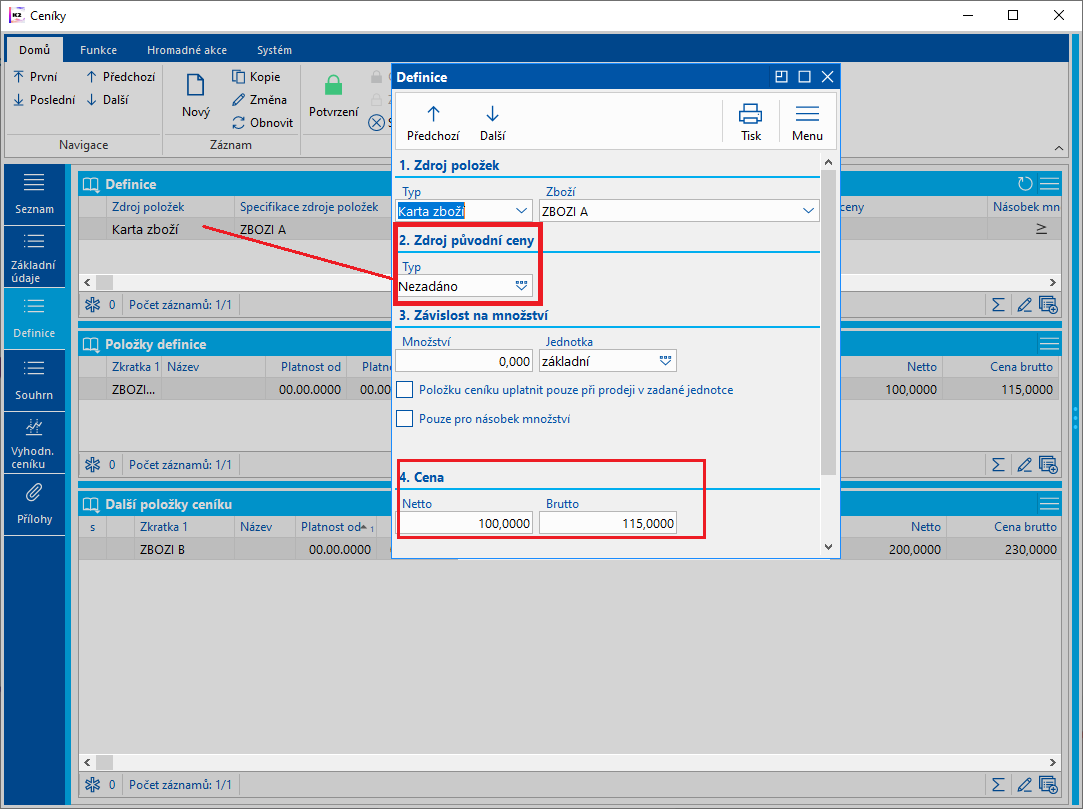Screen dimensions: 1083x809
Task: Maximize the Definice dialog
Action: (x=804, y=77)
